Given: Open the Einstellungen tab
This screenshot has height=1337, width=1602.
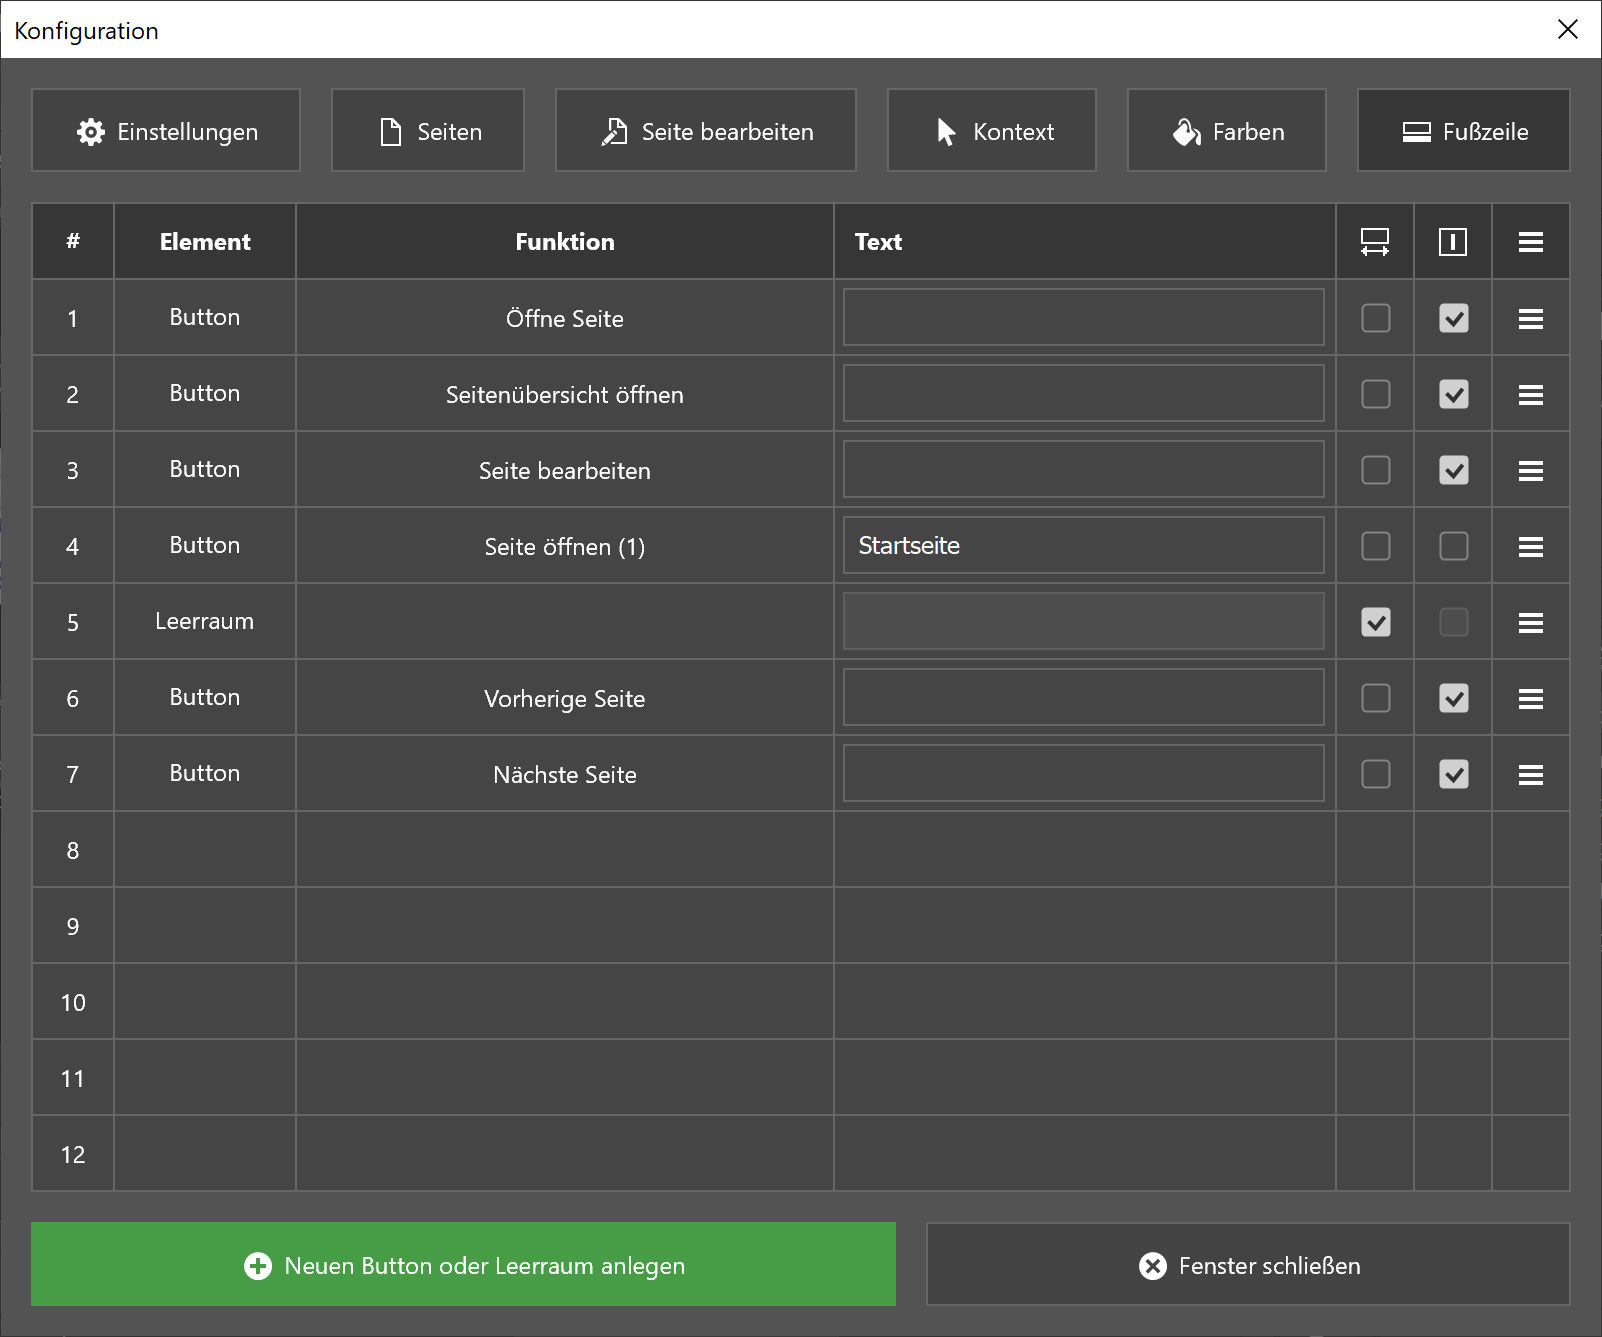Looking at the screenshot, I should (x=166, y=131).
